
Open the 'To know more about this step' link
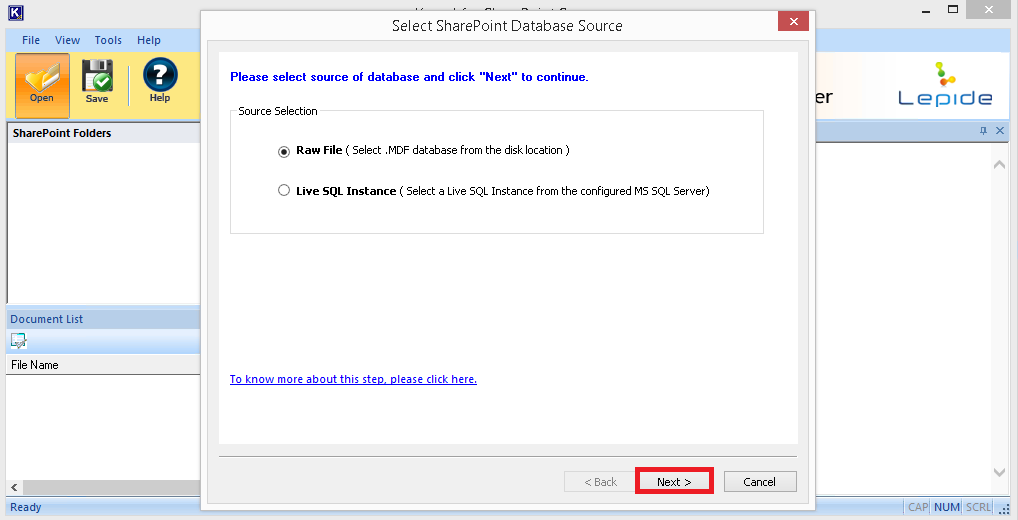point(353,379)
